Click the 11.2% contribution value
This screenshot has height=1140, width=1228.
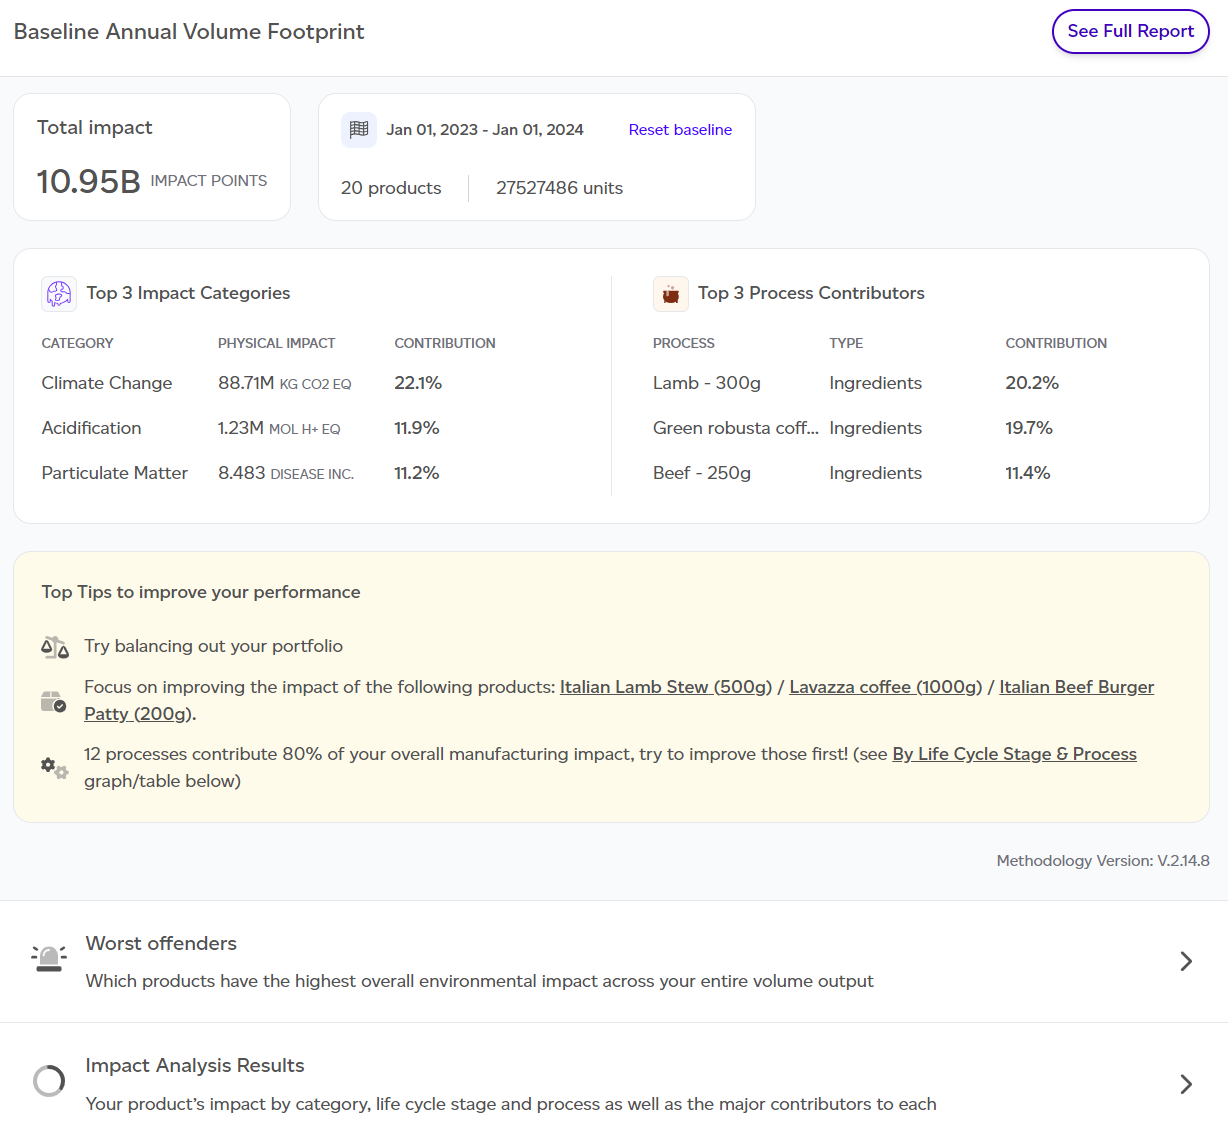coord(417,473)
